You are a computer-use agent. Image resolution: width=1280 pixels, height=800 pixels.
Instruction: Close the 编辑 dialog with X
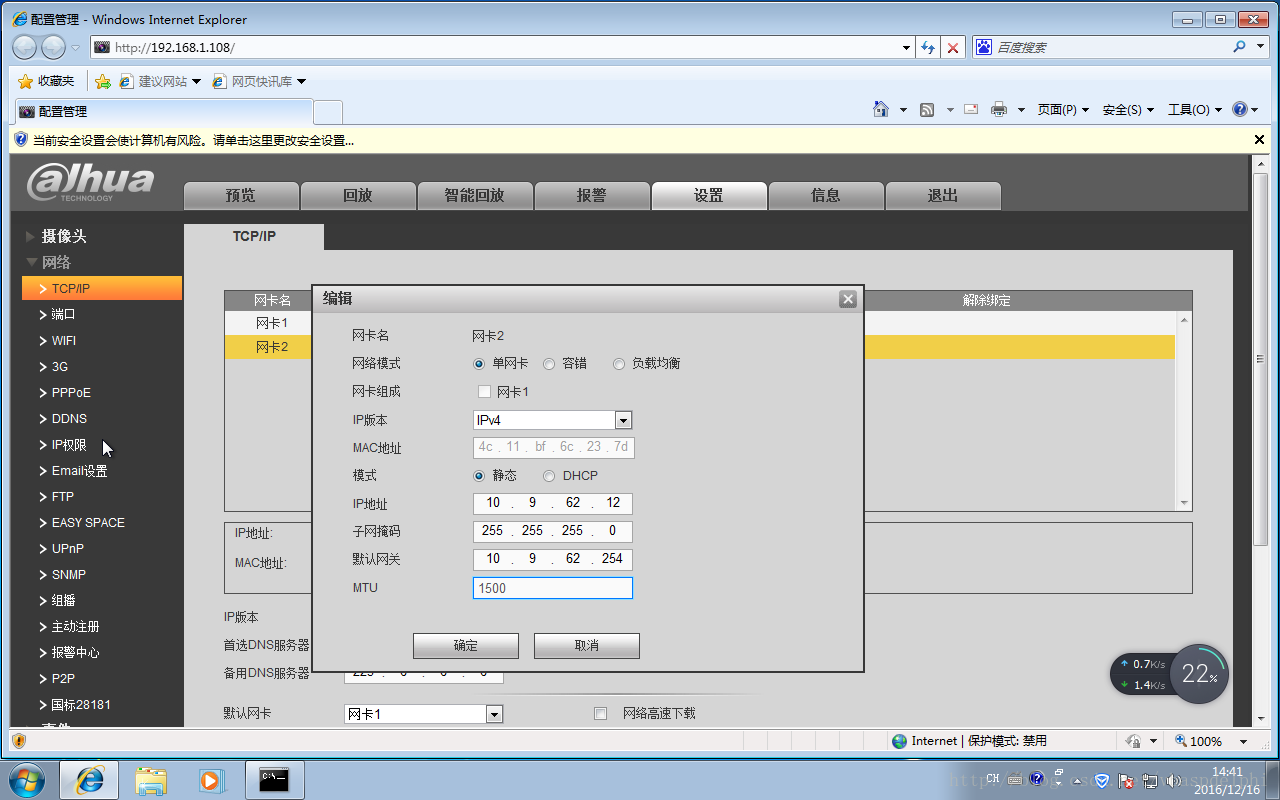pos(848,299)
